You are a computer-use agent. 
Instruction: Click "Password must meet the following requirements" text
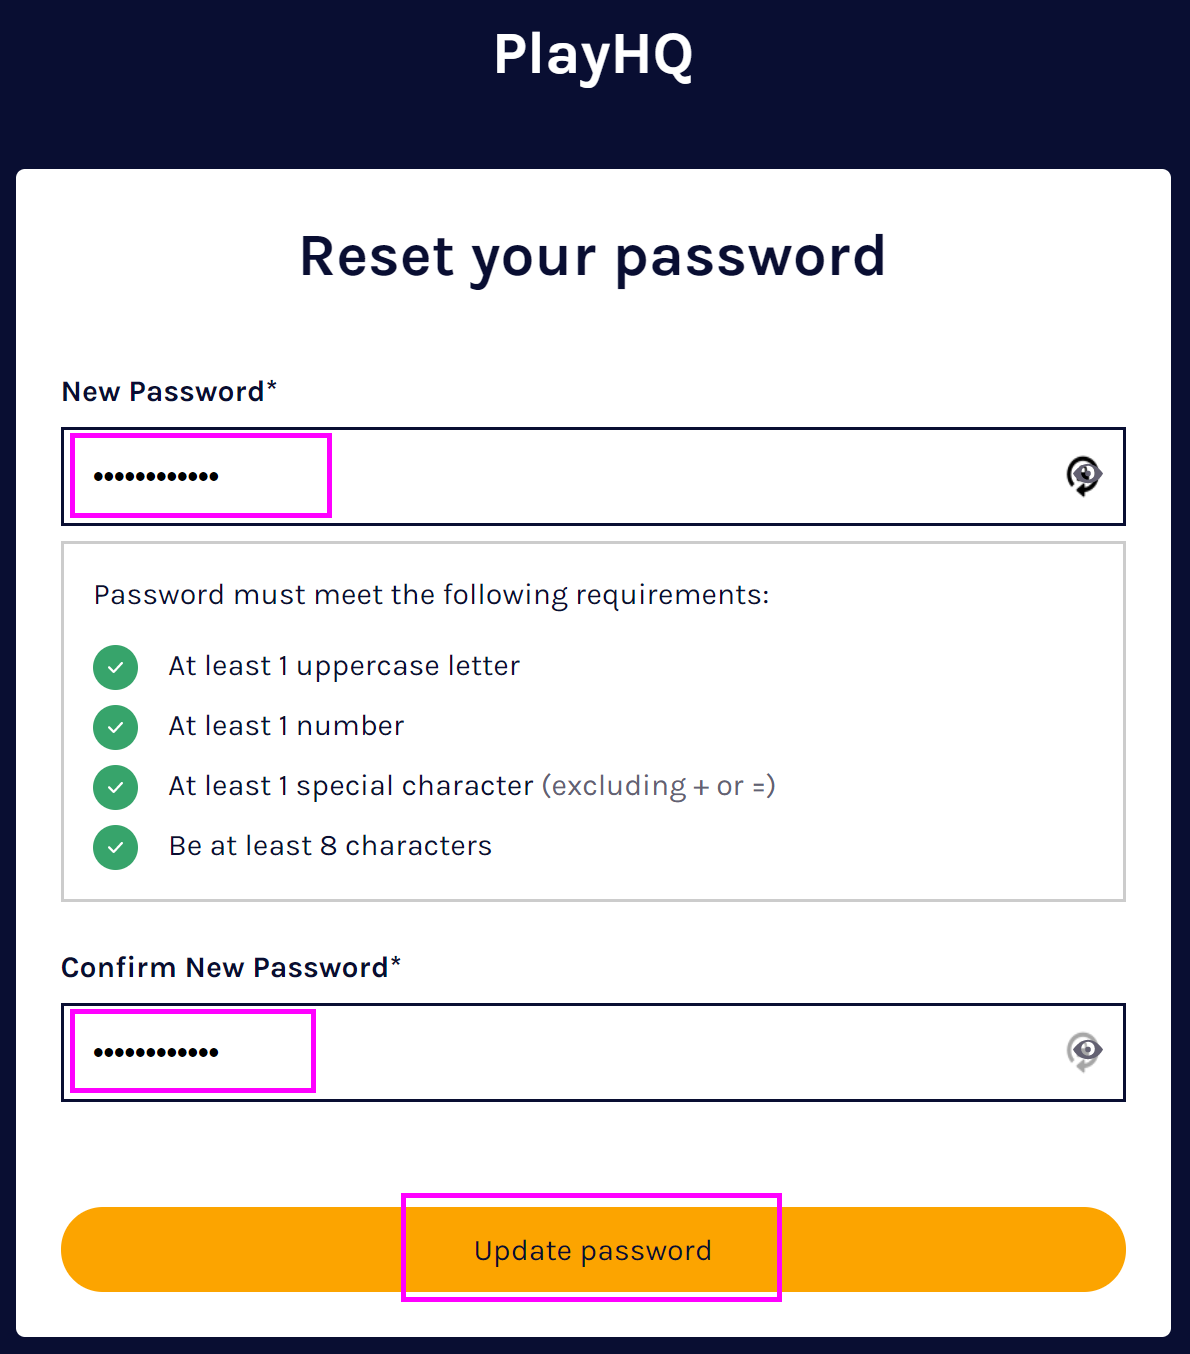431,595
